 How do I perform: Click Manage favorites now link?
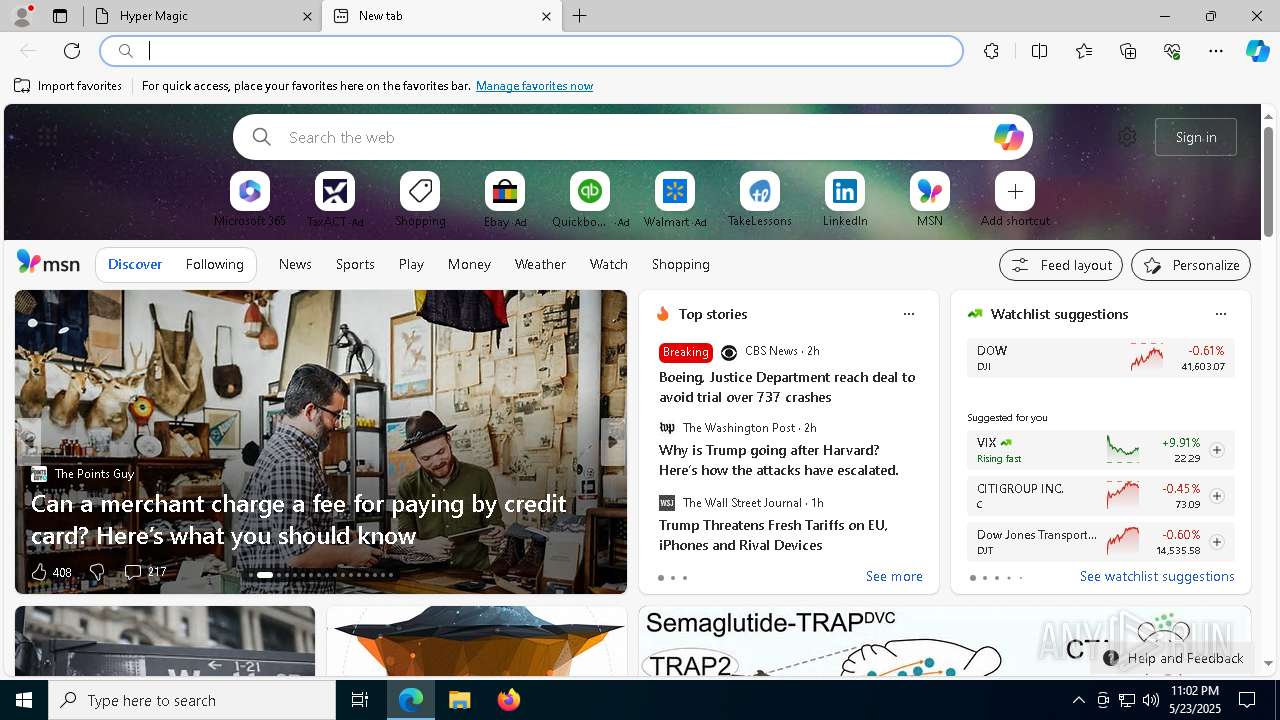[x=534, y=86]
